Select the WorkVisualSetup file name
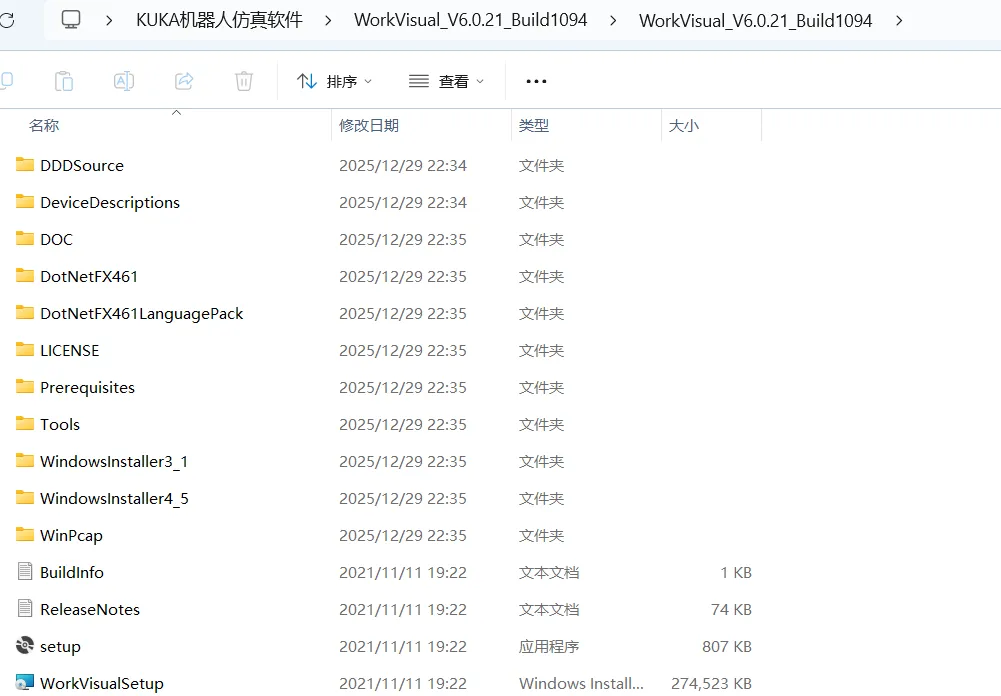 tap(102, 684)
